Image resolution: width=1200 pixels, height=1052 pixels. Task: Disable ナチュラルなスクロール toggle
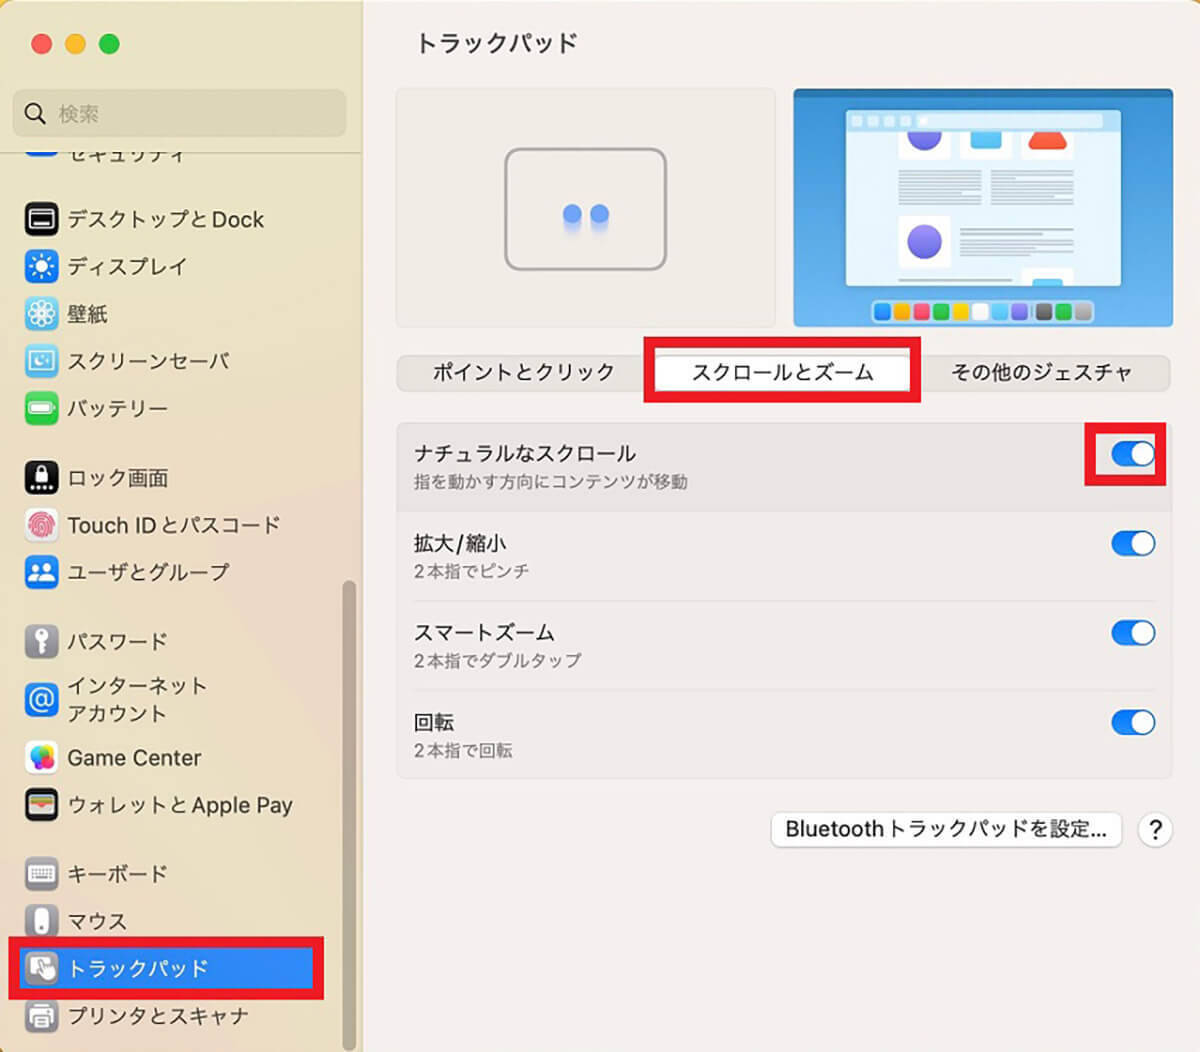point(1133,454)
